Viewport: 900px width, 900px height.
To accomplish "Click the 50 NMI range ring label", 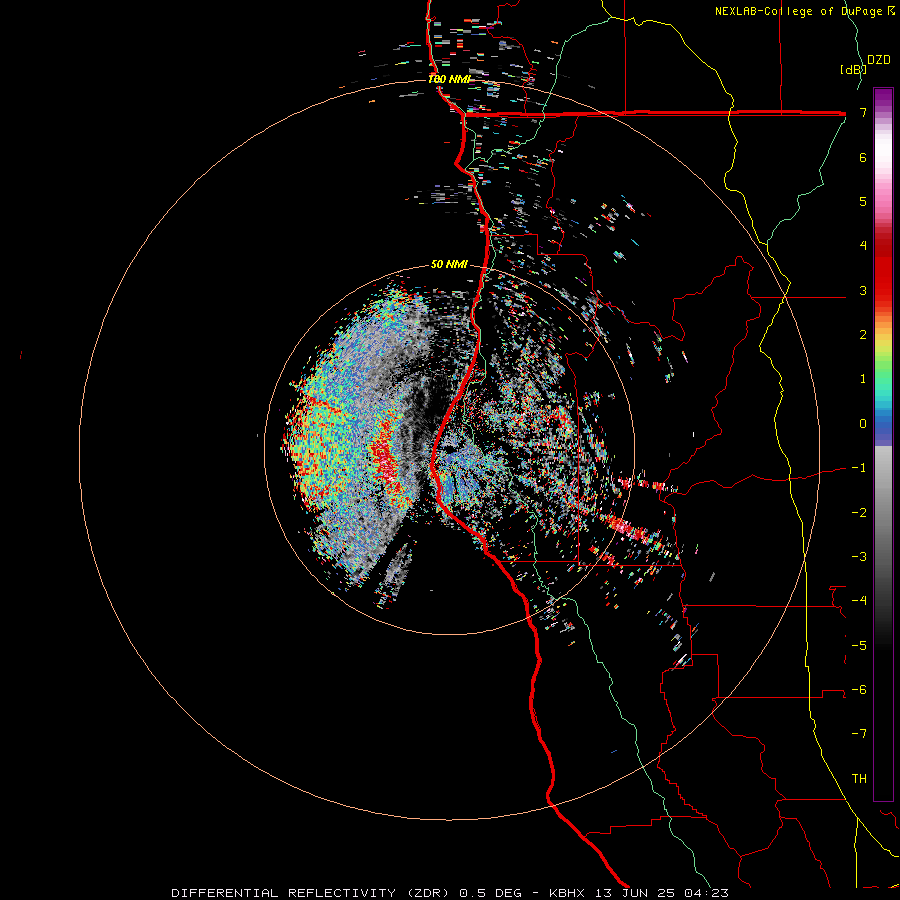I will click(449, 265).
